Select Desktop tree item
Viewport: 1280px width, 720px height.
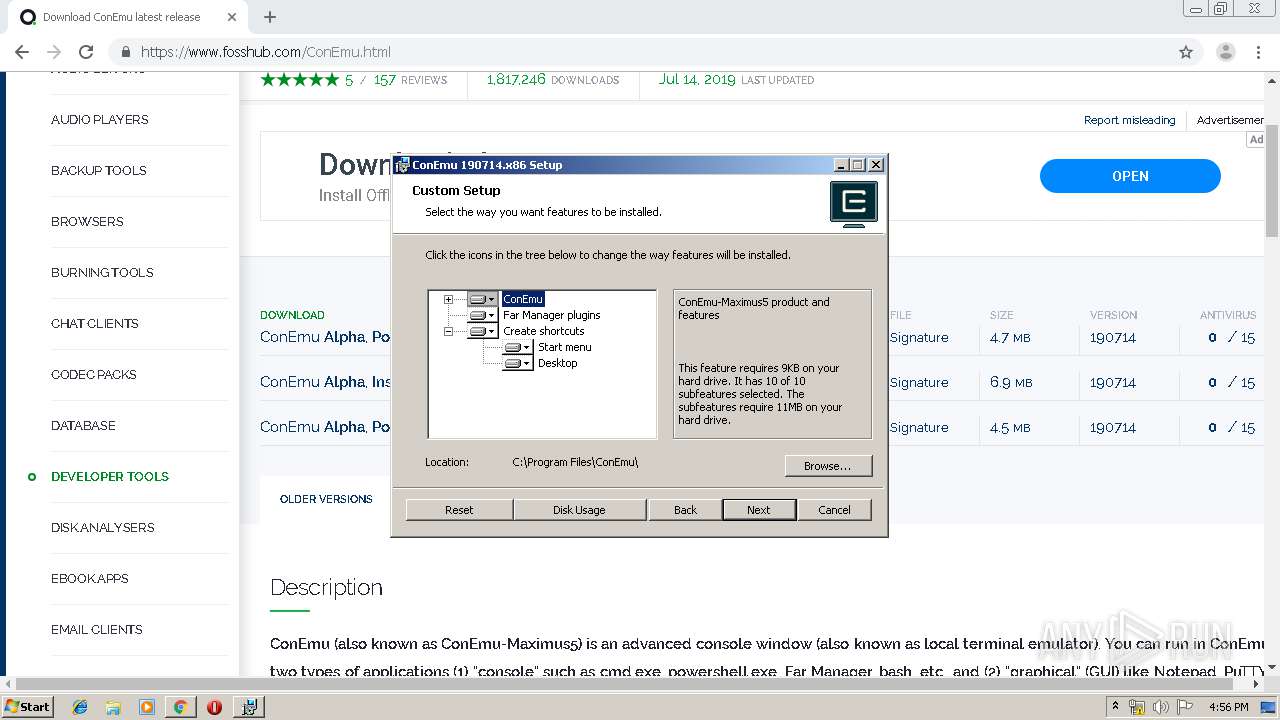(558, 363)
